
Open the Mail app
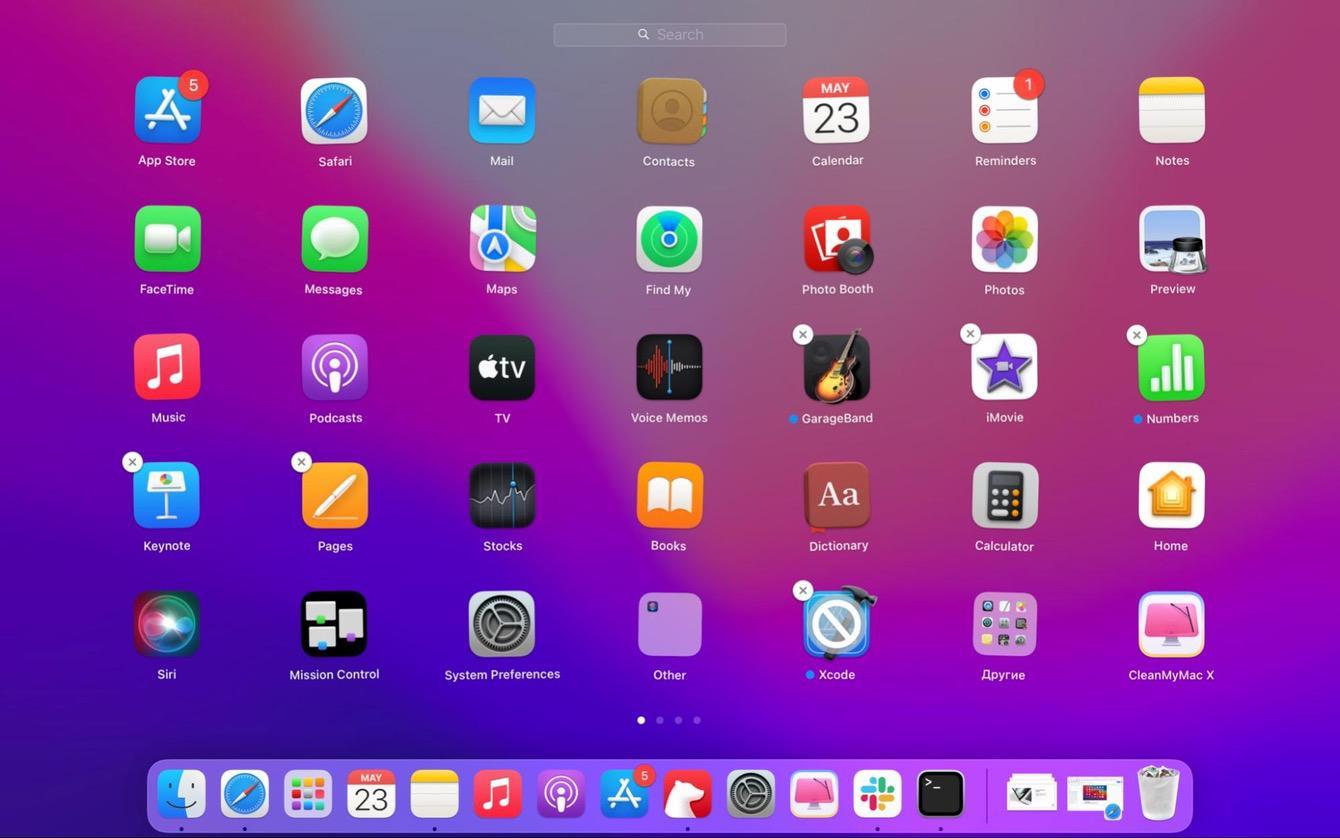(502, 111)
